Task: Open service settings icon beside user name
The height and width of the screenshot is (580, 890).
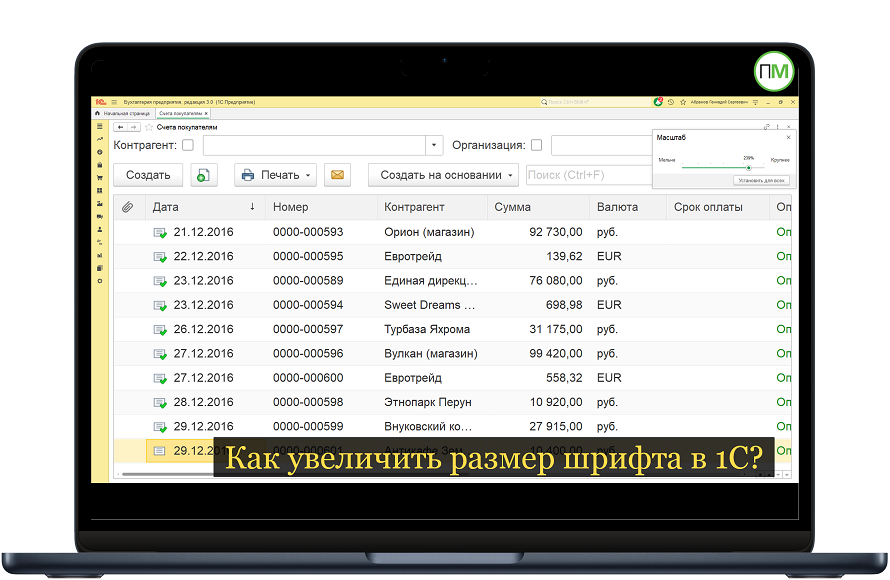Action: (755, 102)
